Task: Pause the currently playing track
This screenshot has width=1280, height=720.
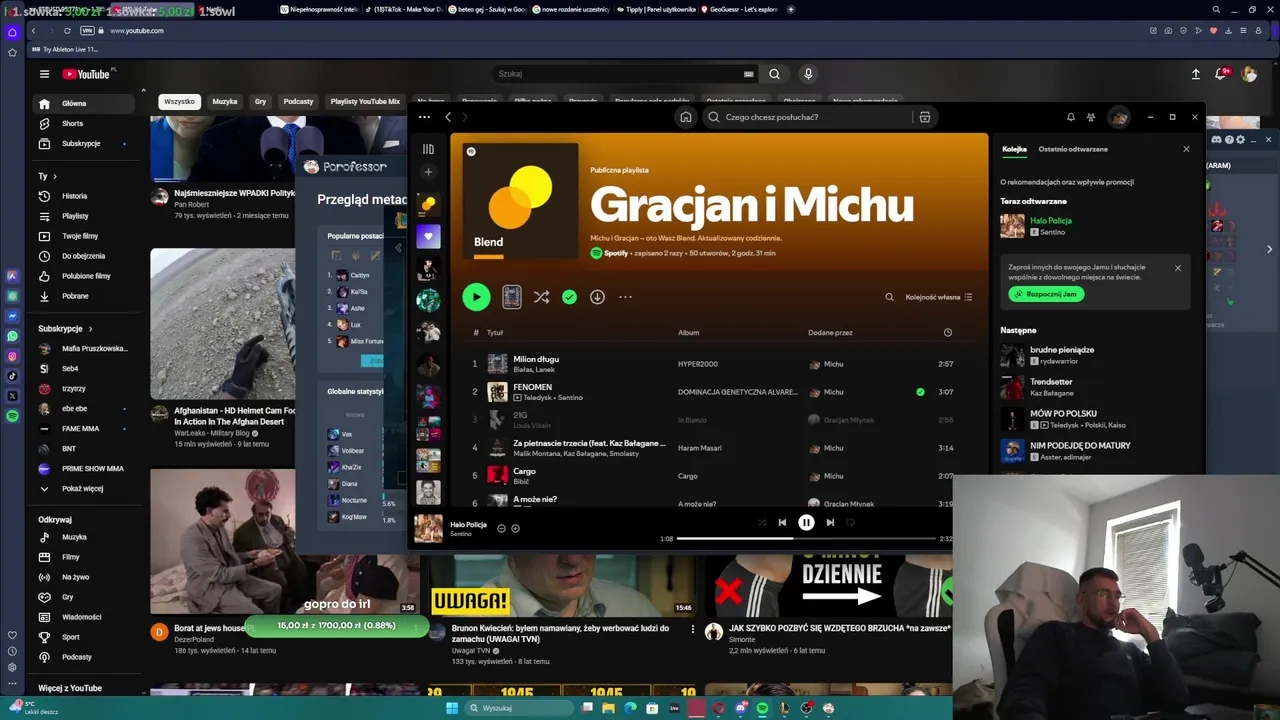Action: (806, 522)
